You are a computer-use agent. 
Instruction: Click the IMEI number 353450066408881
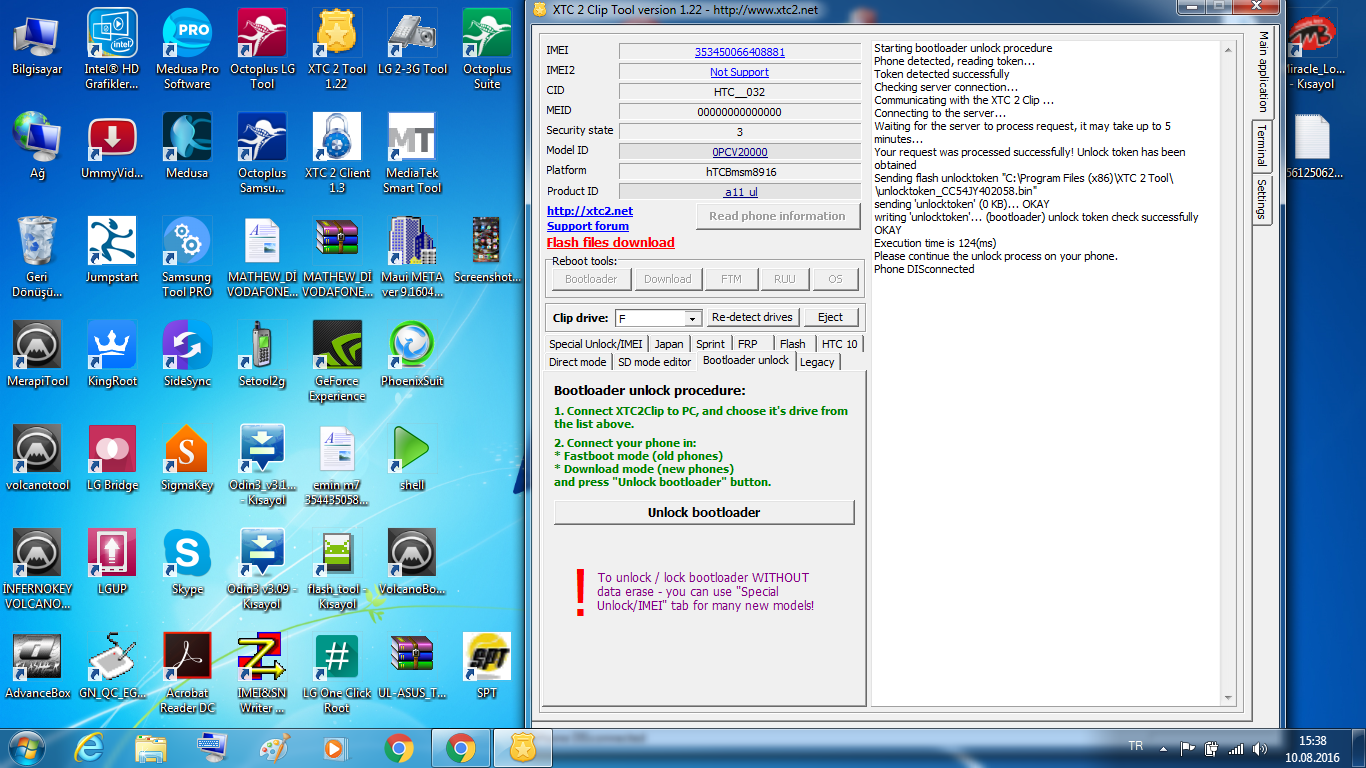pyautogui.click(x=740, y=52)
